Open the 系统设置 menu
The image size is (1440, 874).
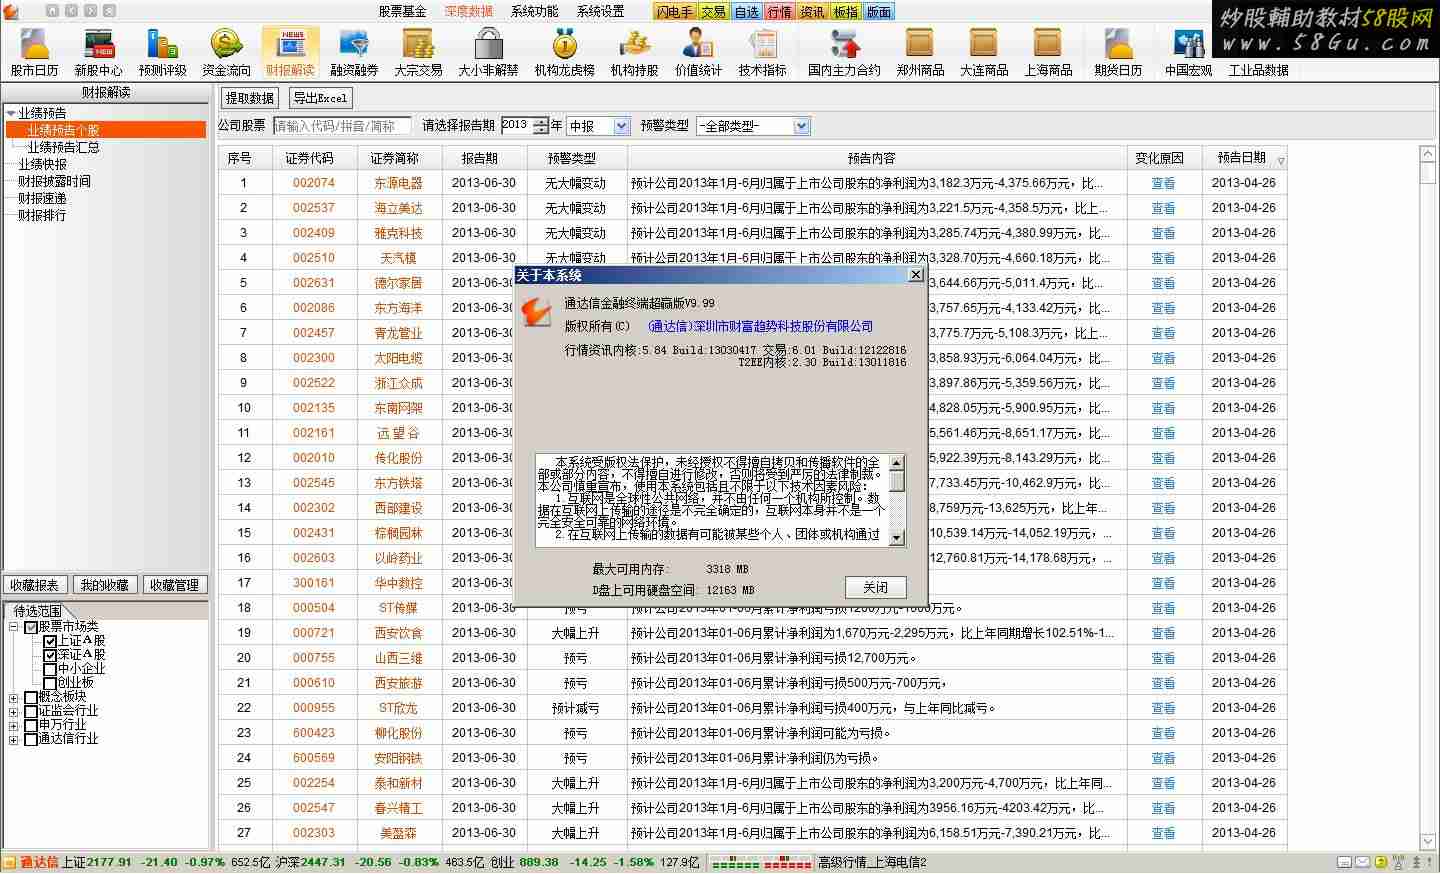pyautogui.click(x=601, y=12)
